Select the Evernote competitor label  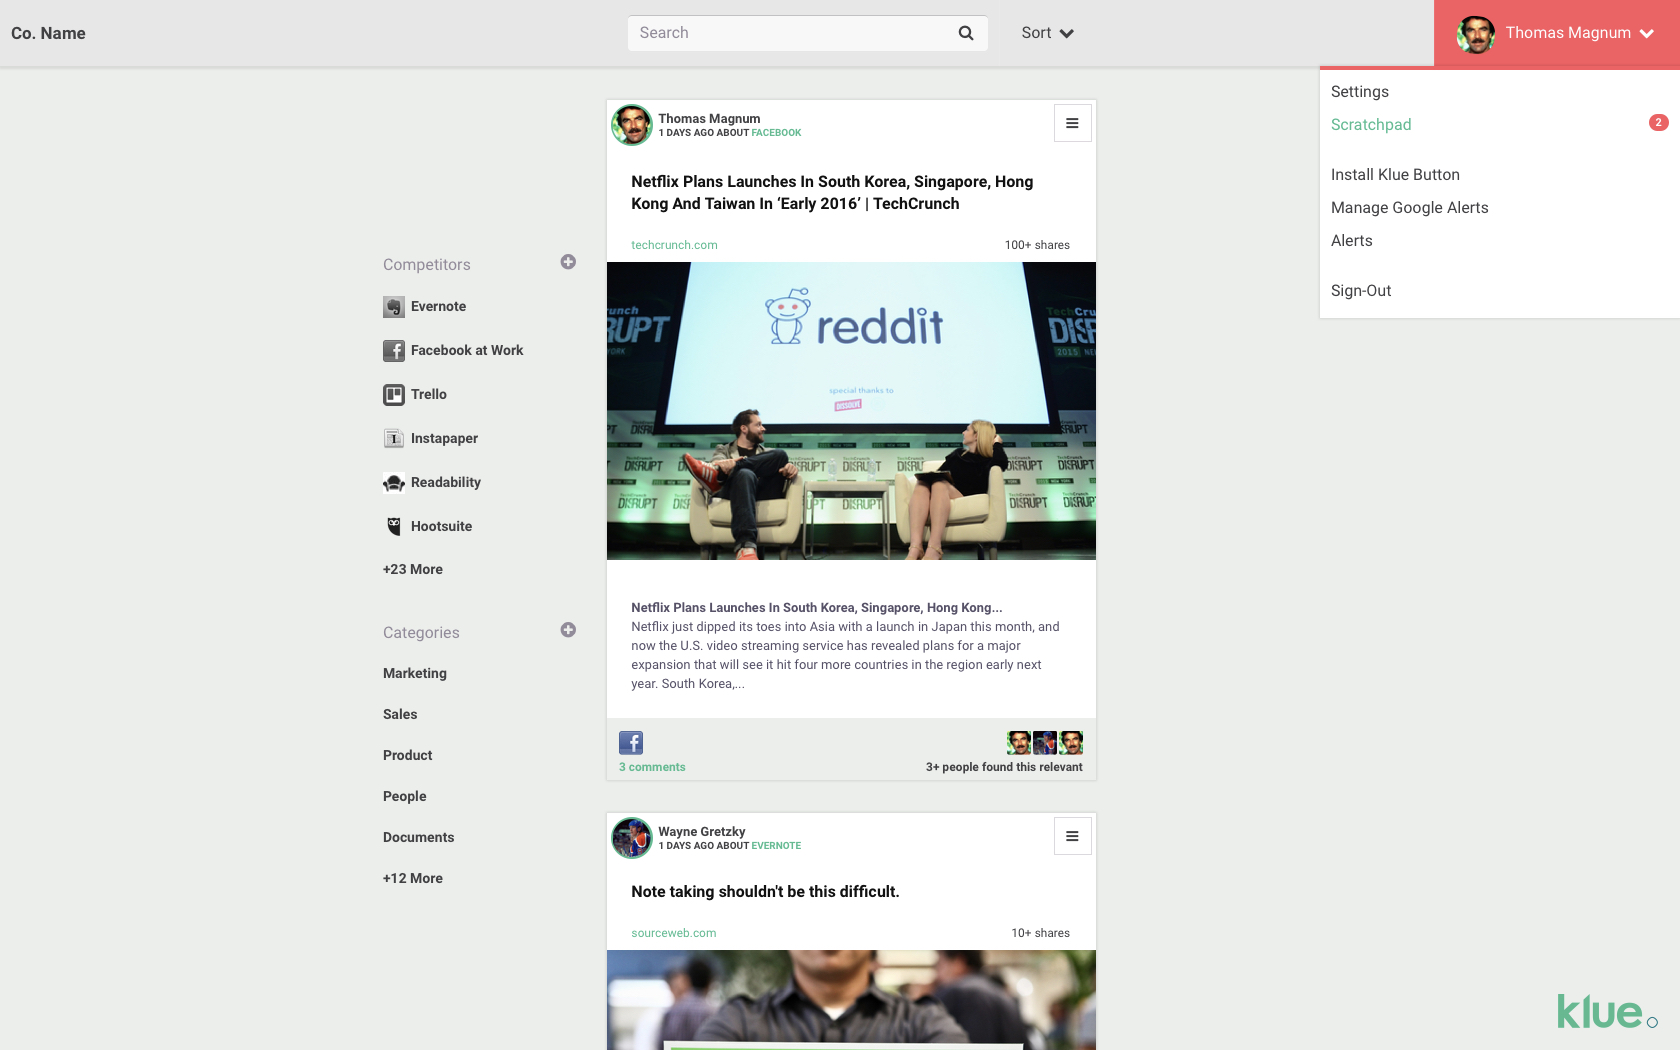438,307
